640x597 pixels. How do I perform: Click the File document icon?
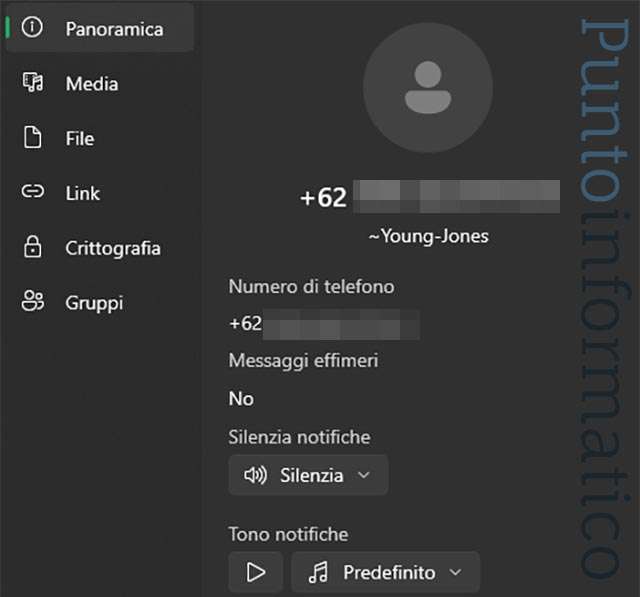point(33,138)
